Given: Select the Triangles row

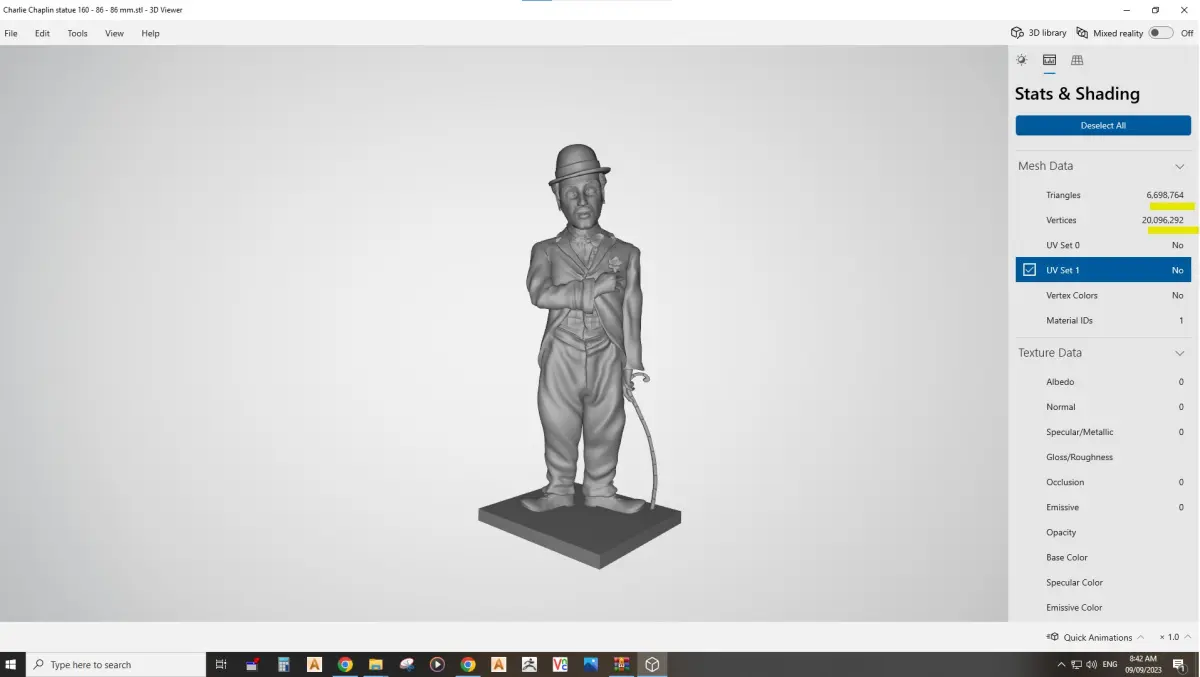Looking at the screenshot, I should click(1103, 195).
